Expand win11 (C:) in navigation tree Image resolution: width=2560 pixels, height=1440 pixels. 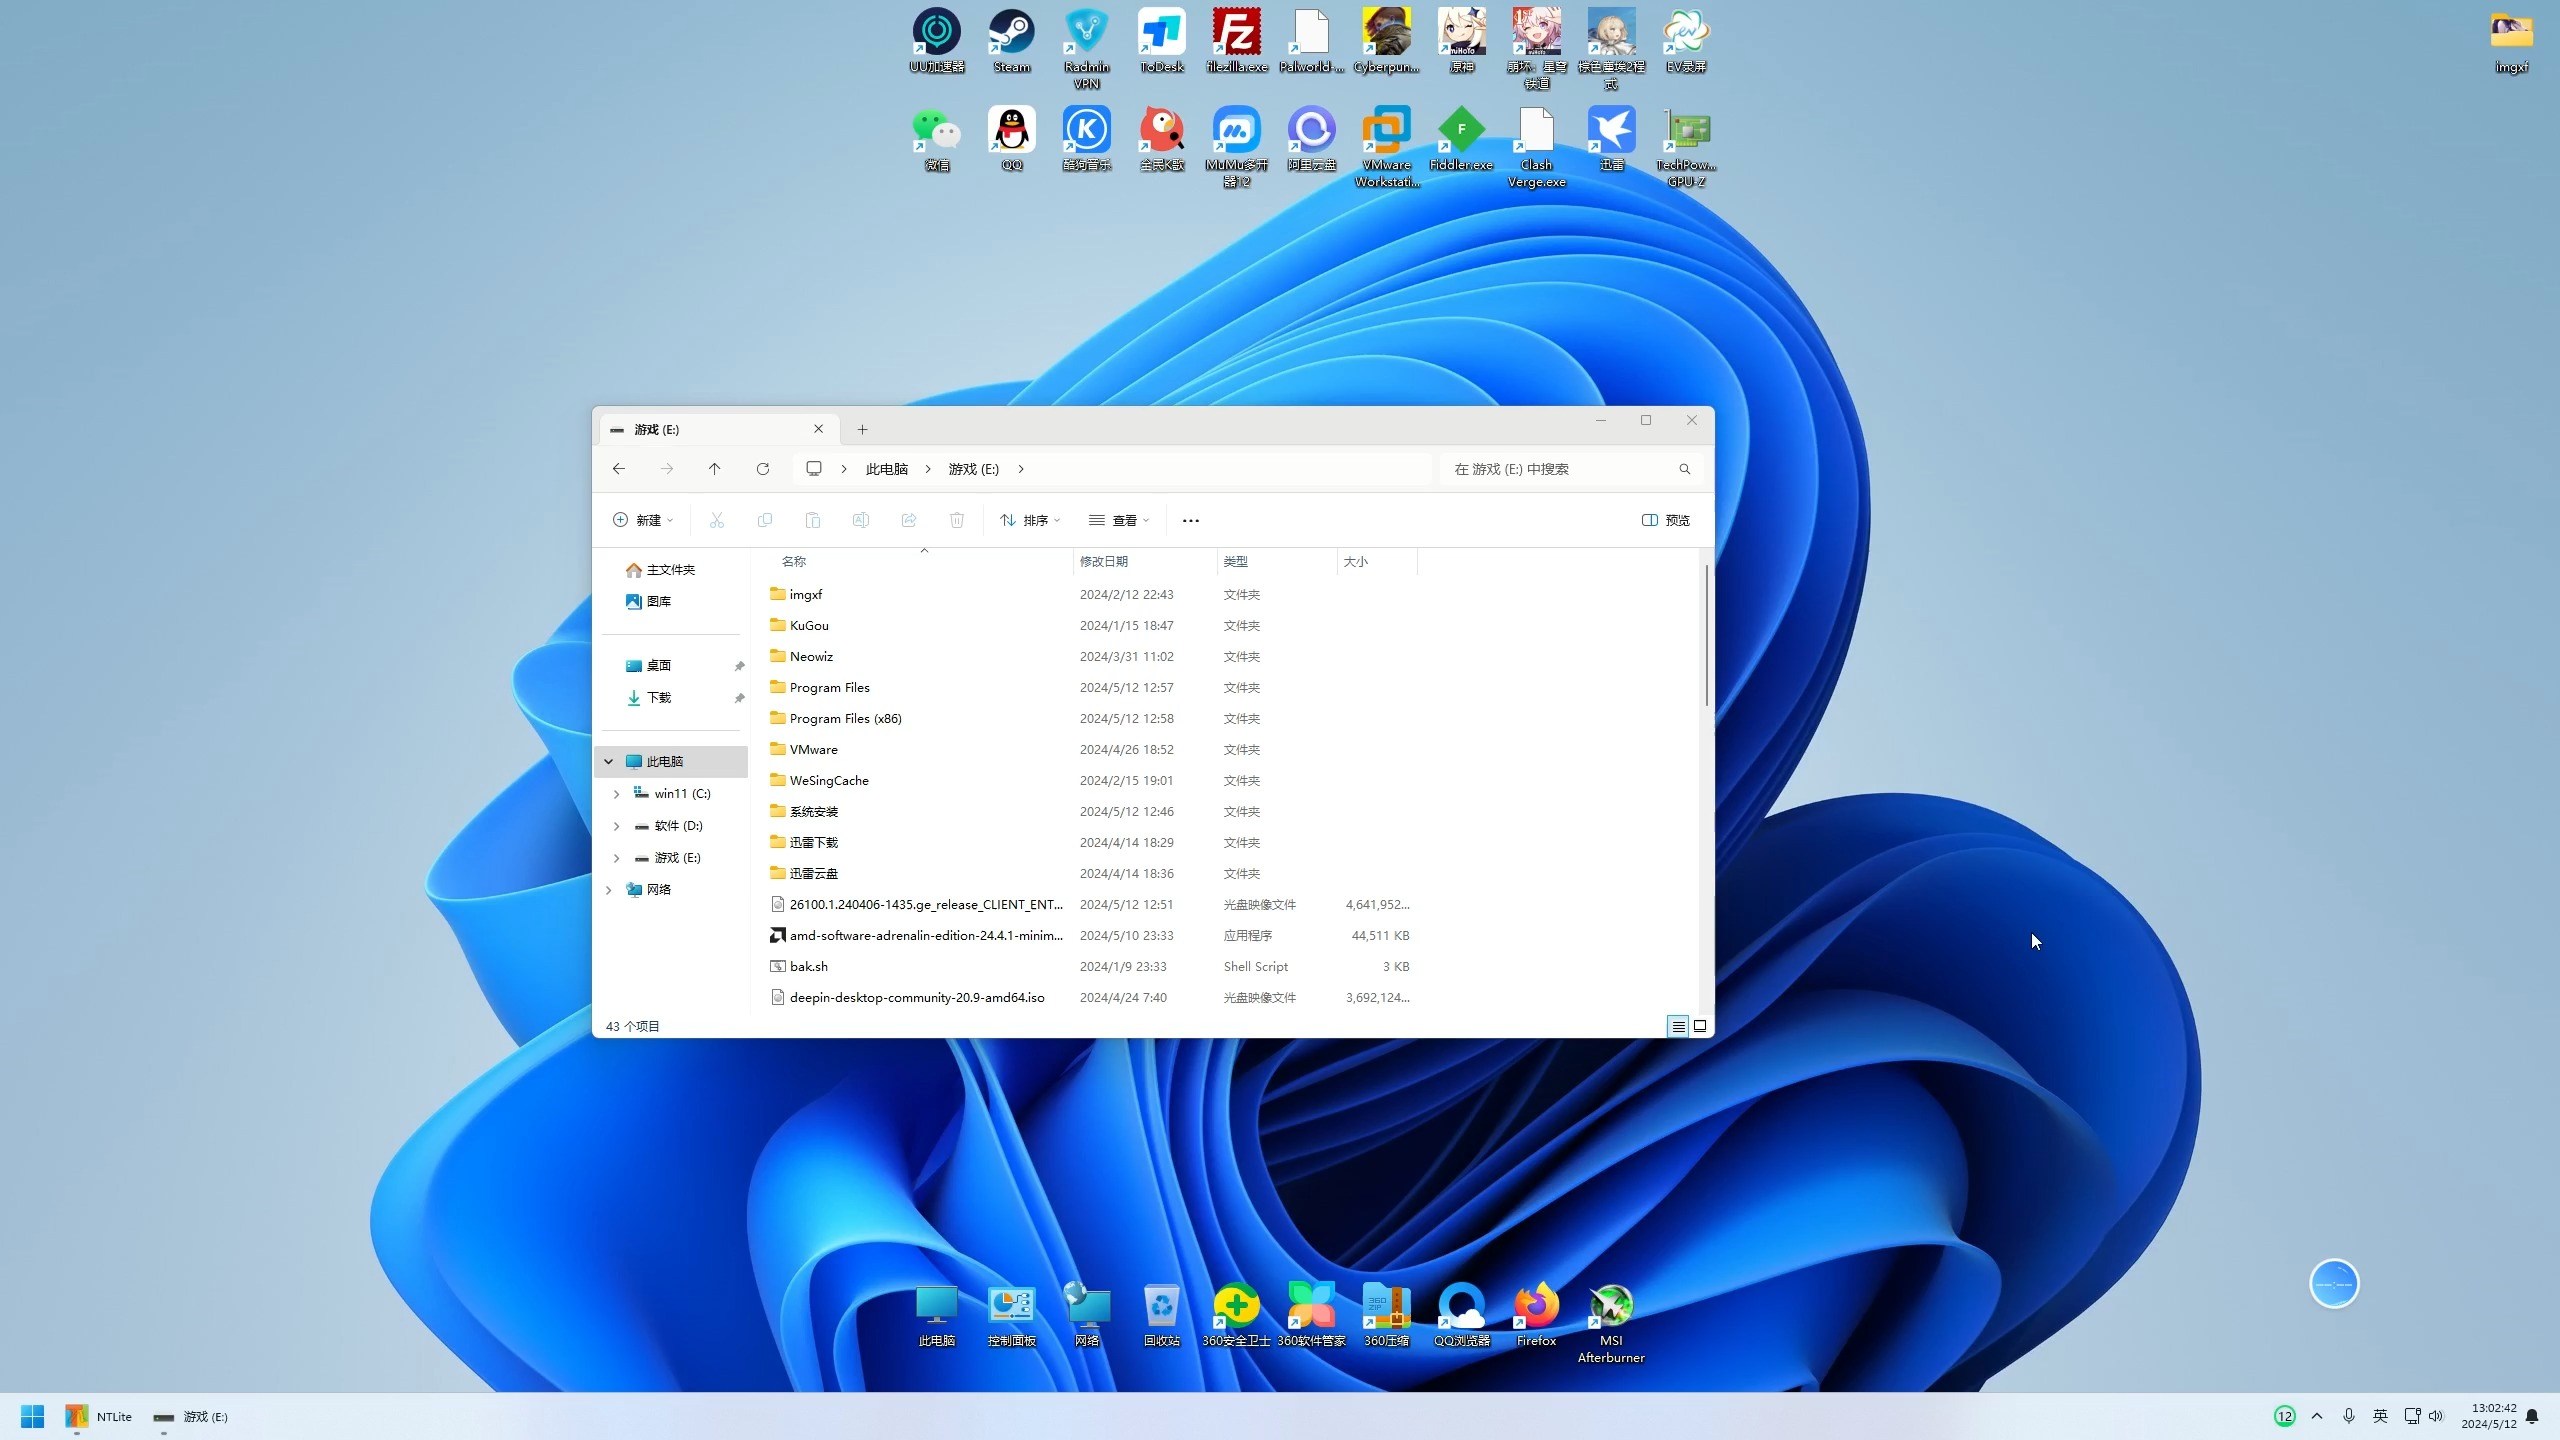617,794
